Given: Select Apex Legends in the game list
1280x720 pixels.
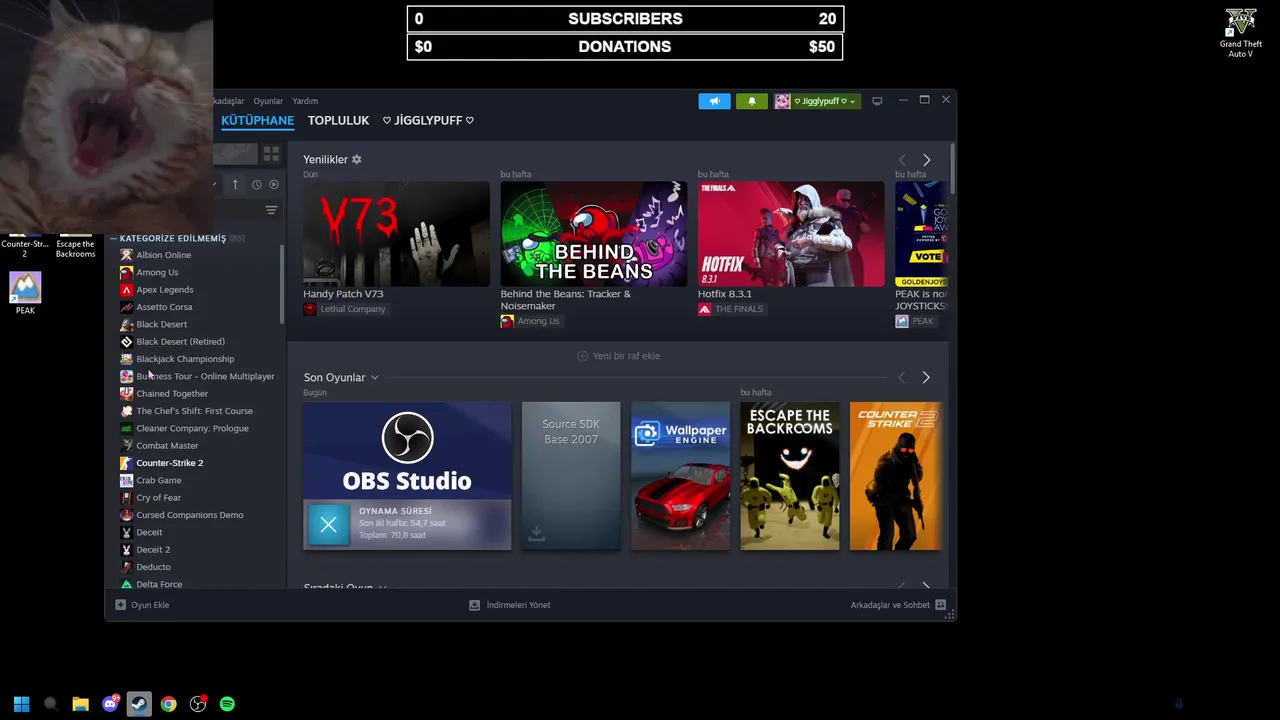Looking at the screenshot, I should pyautogui.click(x=164, y=290).
